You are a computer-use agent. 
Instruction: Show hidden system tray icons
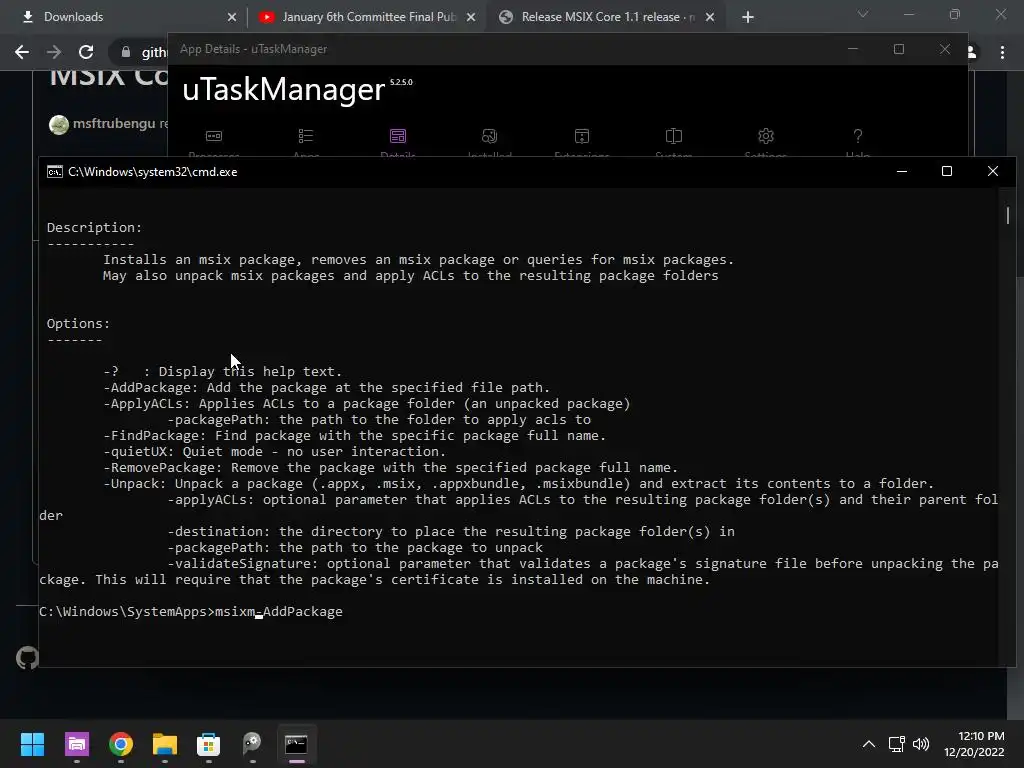click(x=869, y=744)
